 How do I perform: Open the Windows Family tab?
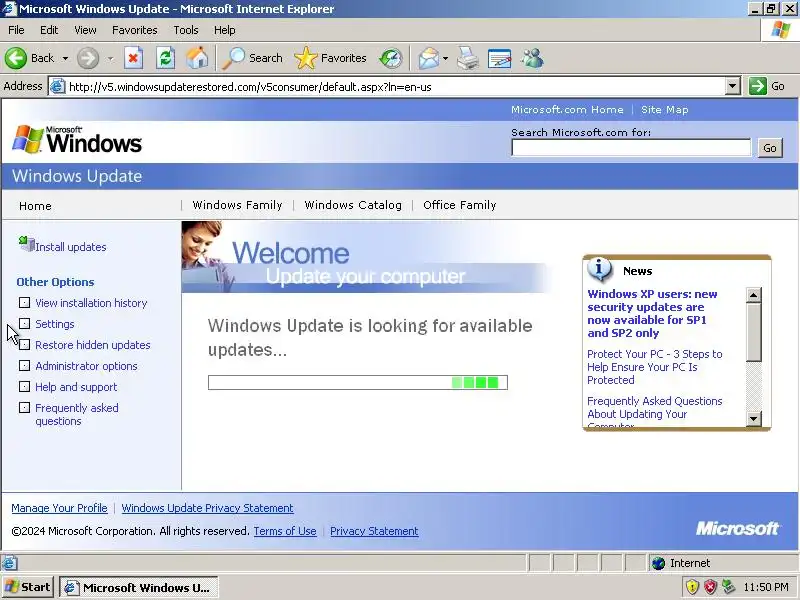tap(237, 205)
